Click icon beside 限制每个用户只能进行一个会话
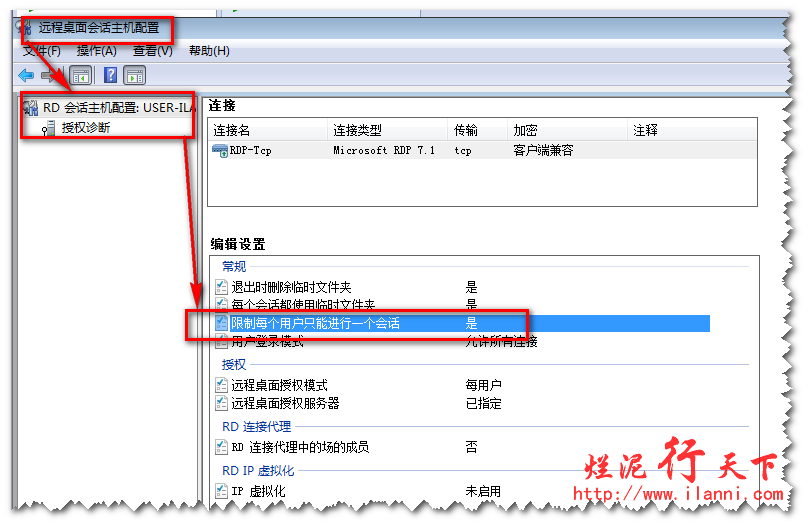This screenshot has width=810, height=528. click(221, 323)
